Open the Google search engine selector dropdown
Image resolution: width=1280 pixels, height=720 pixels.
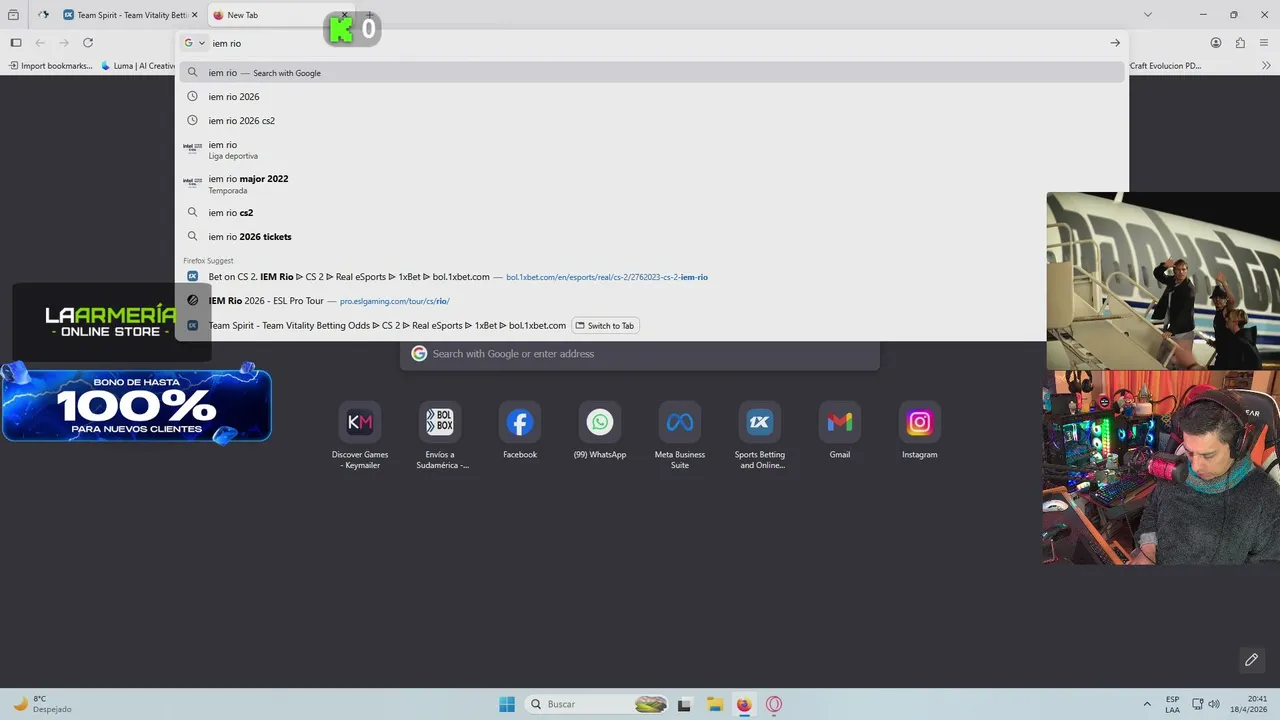(194, 43)
